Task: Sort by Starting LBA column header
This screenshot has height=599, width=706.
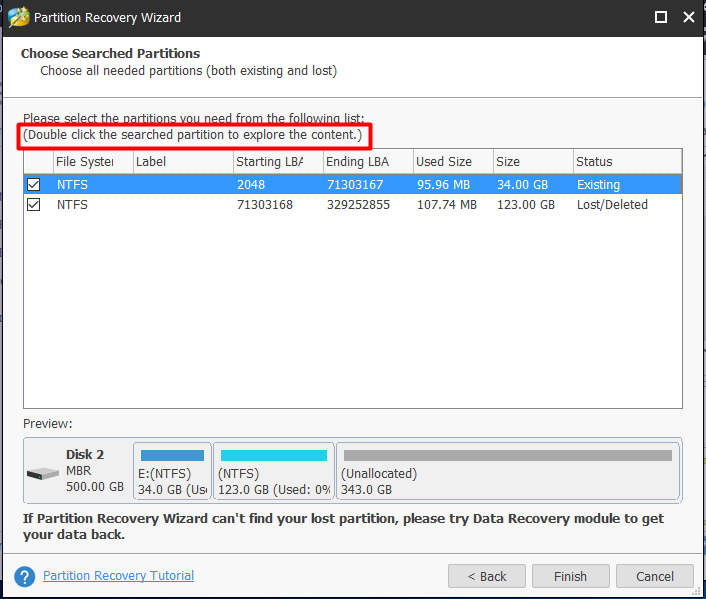Action: [x=278, y=161]
